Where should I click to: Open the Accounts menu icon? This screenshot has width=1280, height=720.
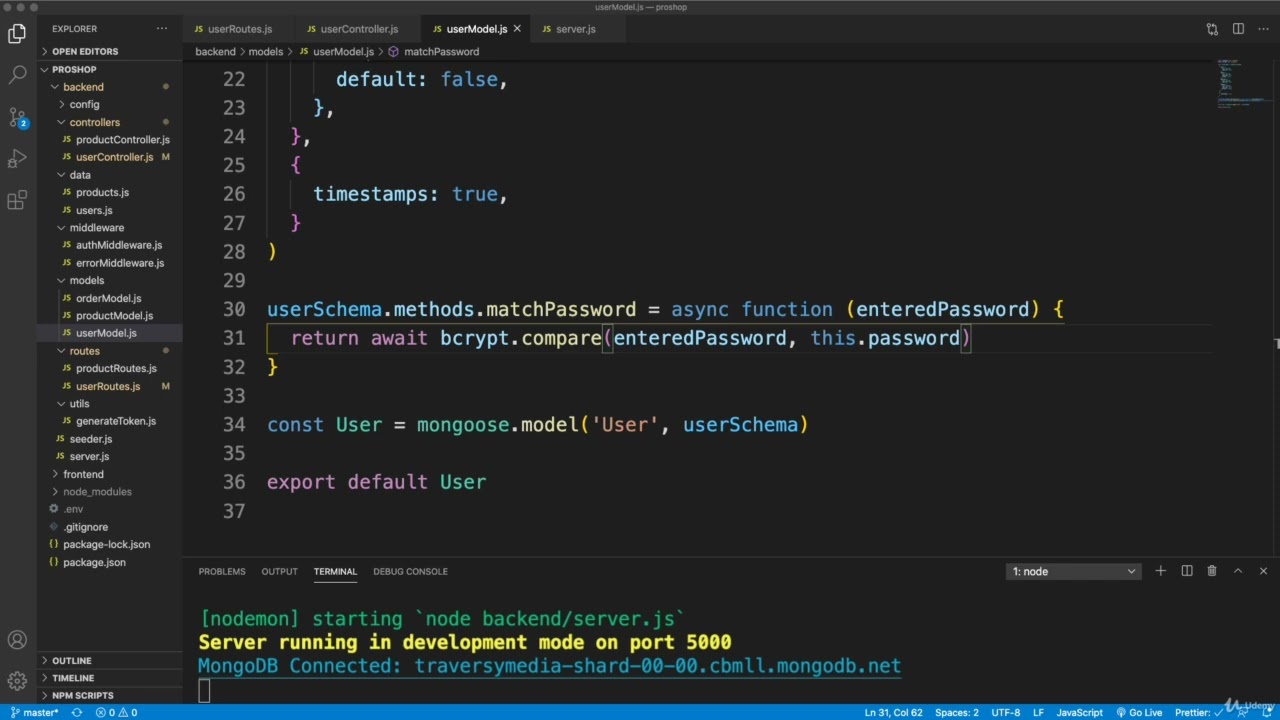17,640
